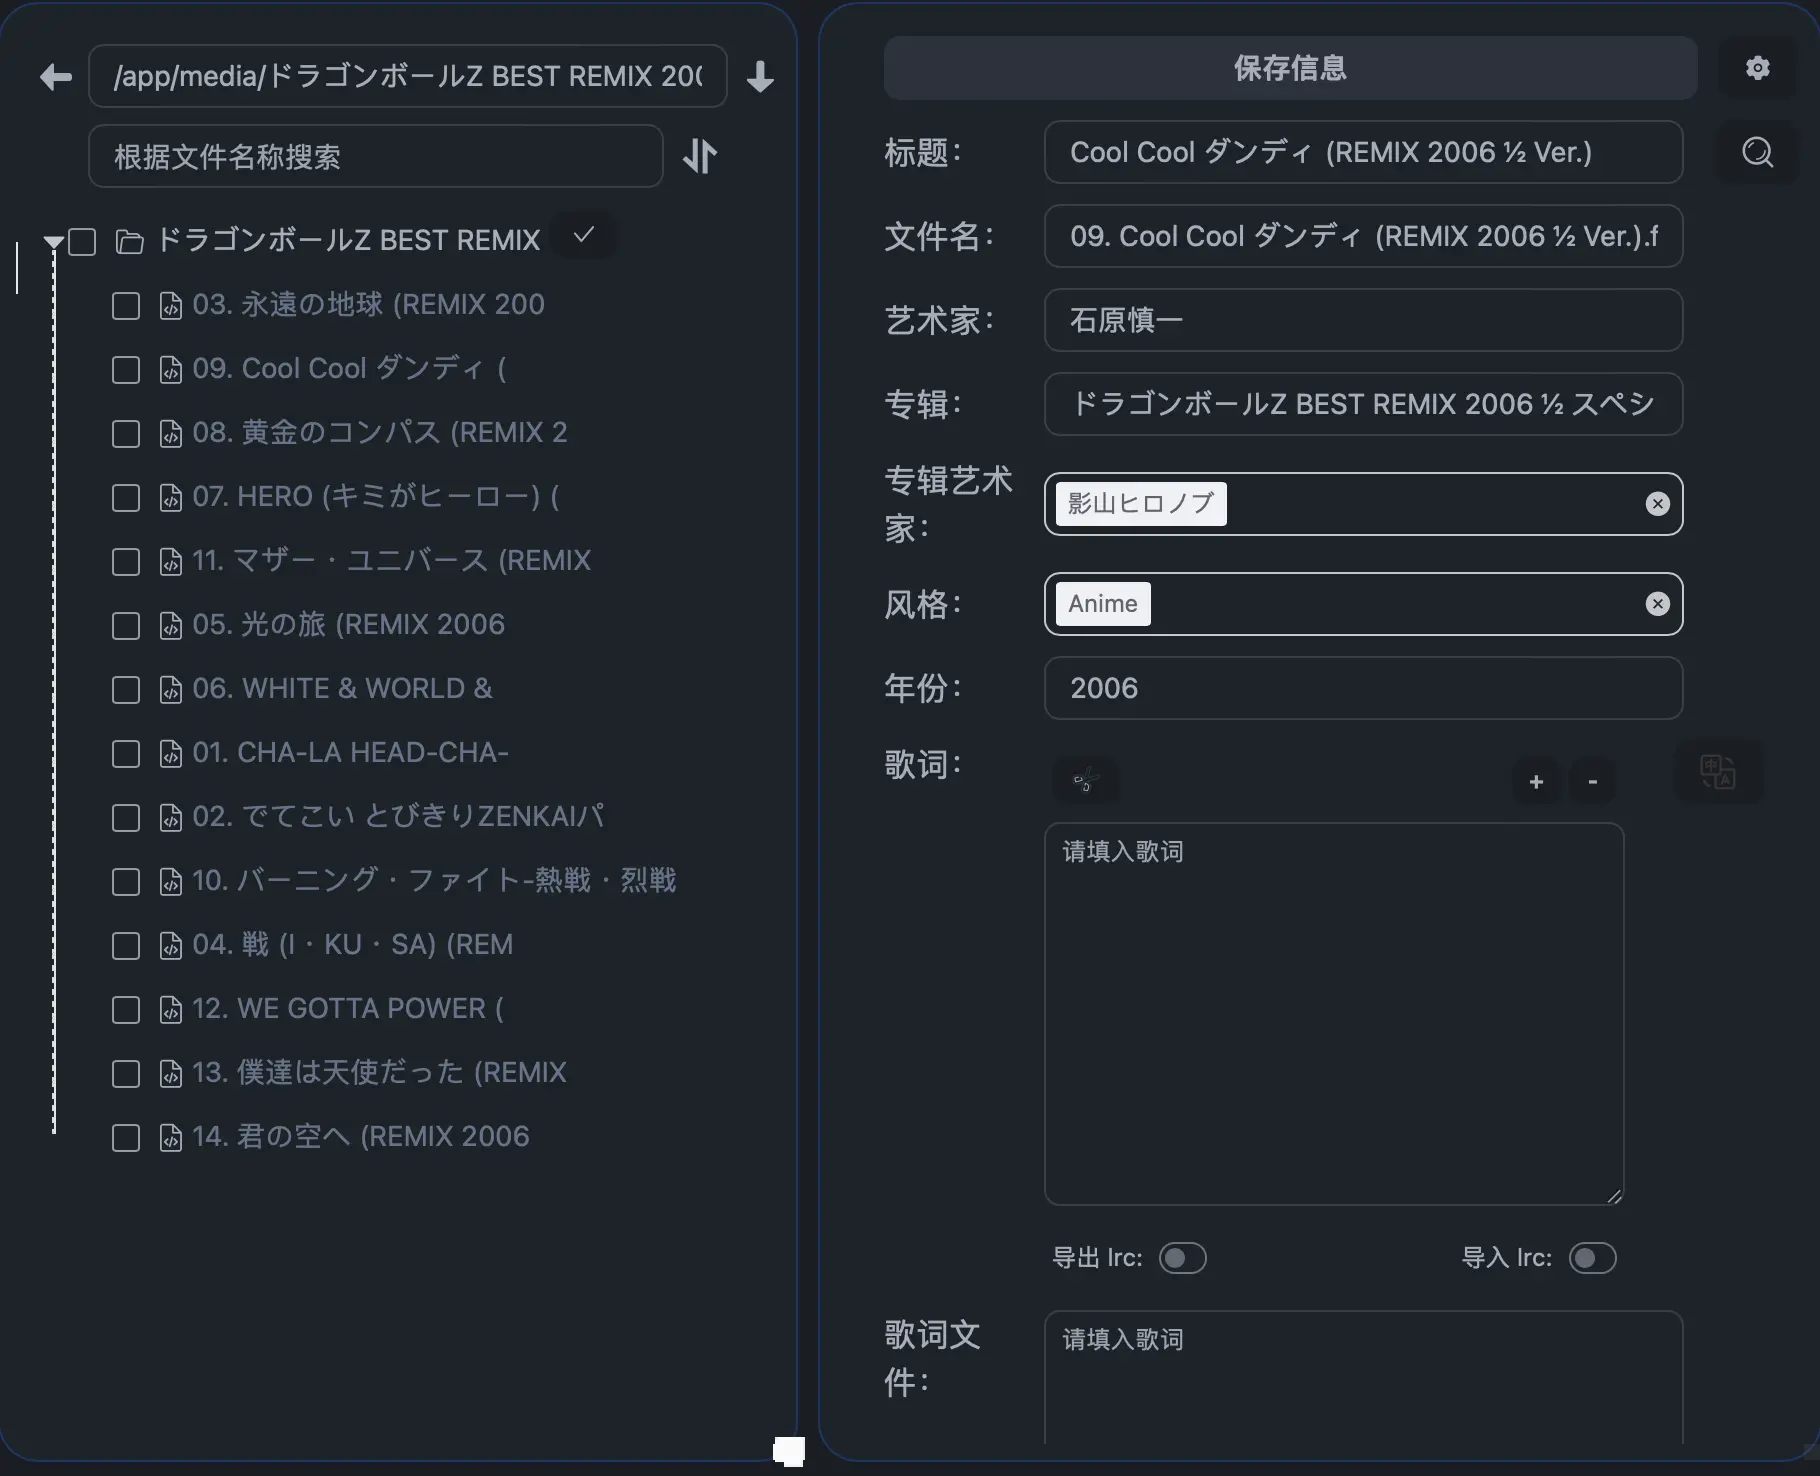This screenshot has width=1820, height=1476.
Task: Click the checkmark beside the album folder
Action: [583, 236]
